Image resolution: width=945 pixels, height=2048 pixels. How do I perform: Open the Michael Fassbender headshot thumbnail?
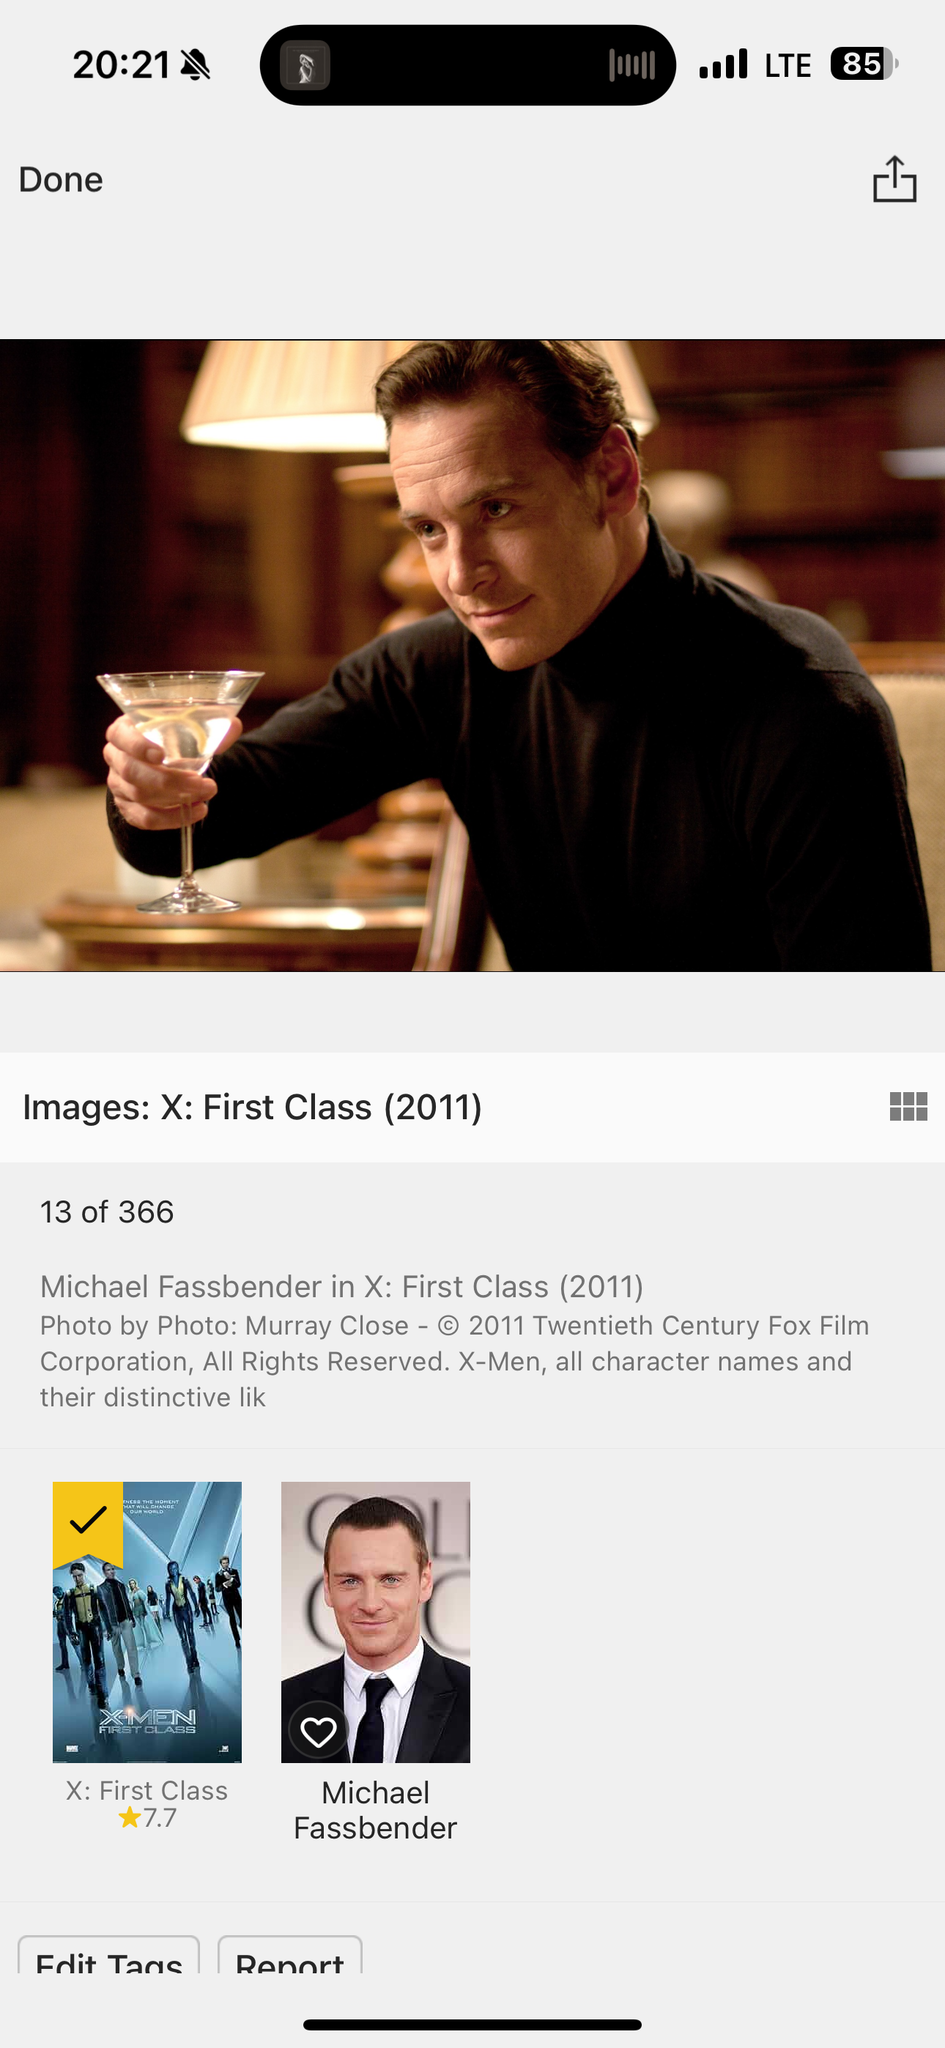click(375, 1622)
